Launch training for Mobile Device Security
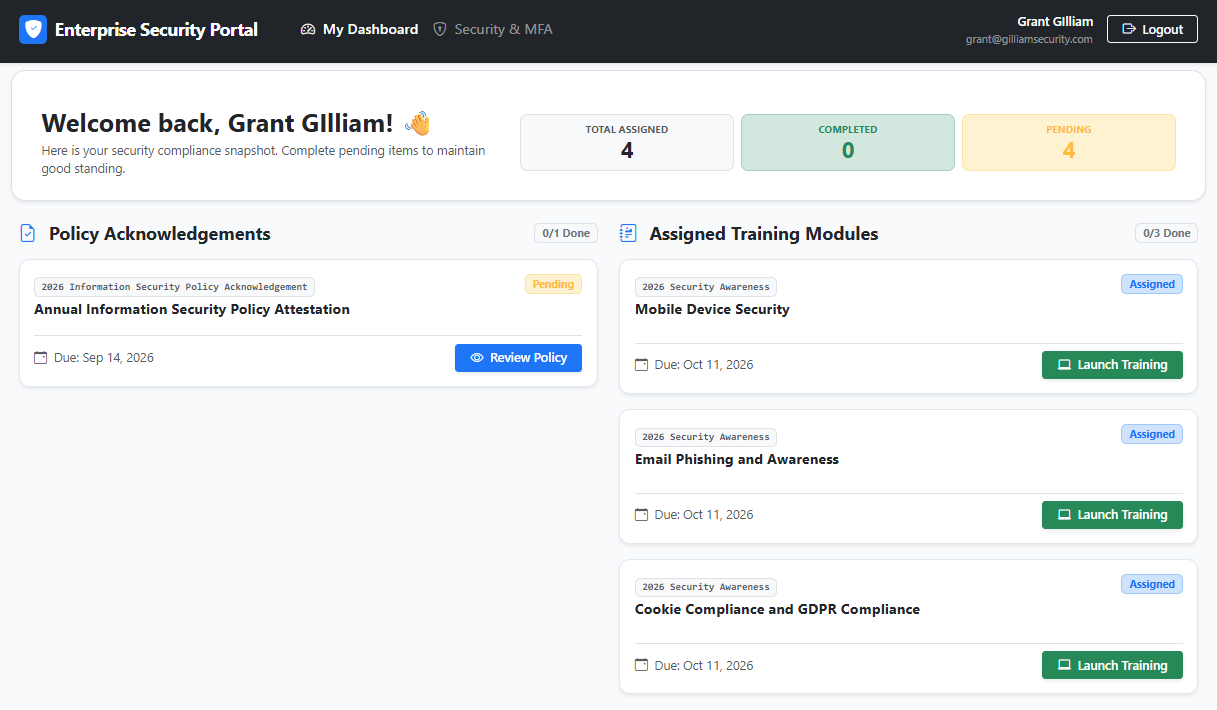Image resolution: width=1217 pixels, height=710 pixels. tap(1112, 365)
